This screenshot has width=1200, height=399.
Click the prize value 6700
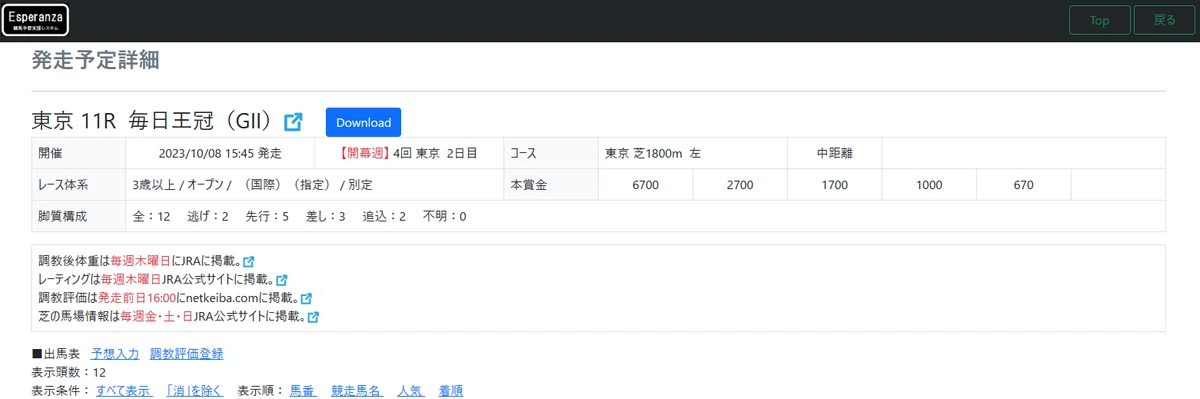pyautogui.click(x=645, y=185)
